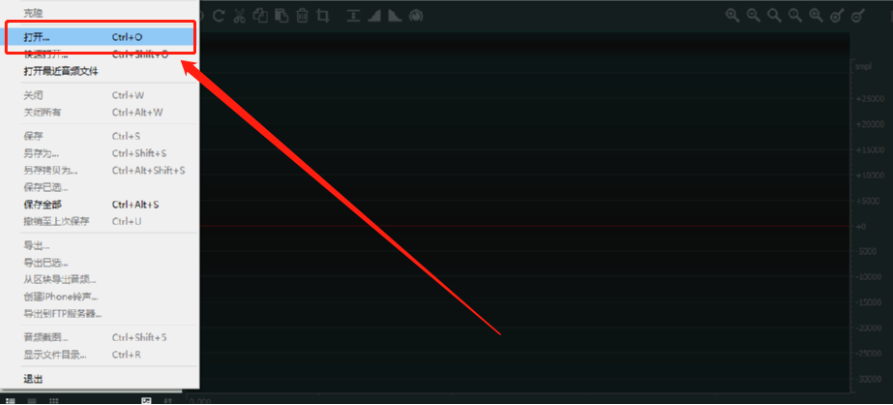Click the normalize icon in toolbar
The image size is (893, 405).
[x=354, y=16]
